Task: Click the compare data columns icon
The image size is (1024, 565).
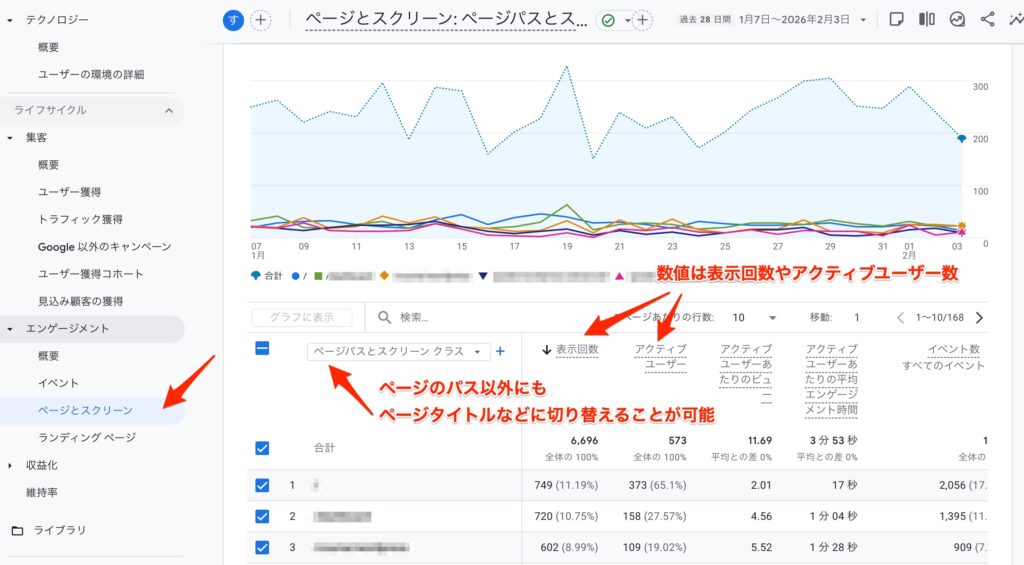Action: [x=927, y=19]
